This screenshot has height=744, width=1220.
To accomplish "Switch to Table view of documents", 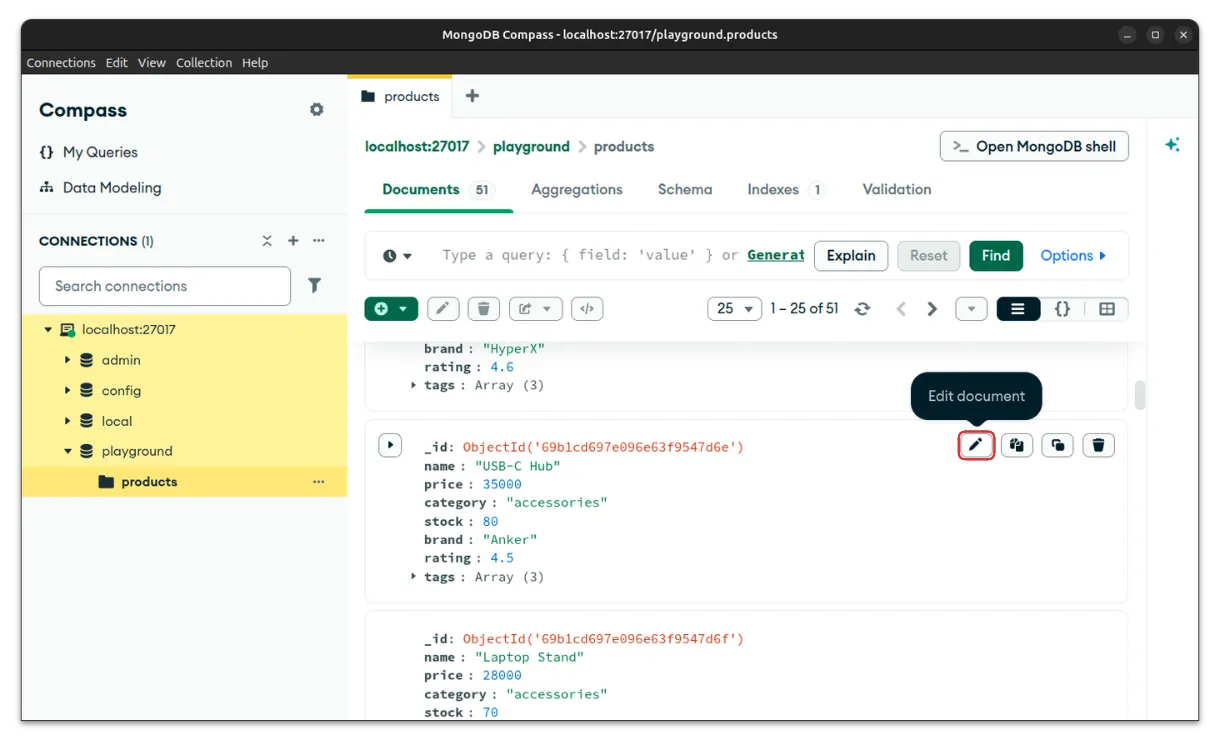I will (1106, 309).
